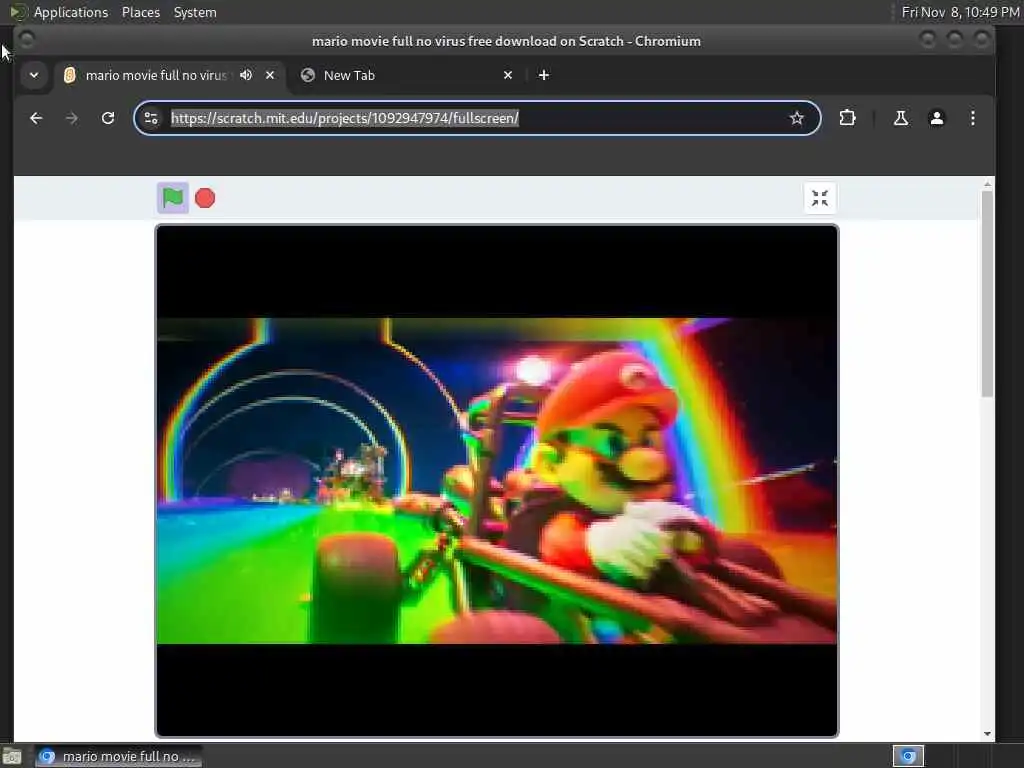Click the workspace switcher icon in bottom panel
Viewport: 1024px width, 768px height.
(908, 756)
